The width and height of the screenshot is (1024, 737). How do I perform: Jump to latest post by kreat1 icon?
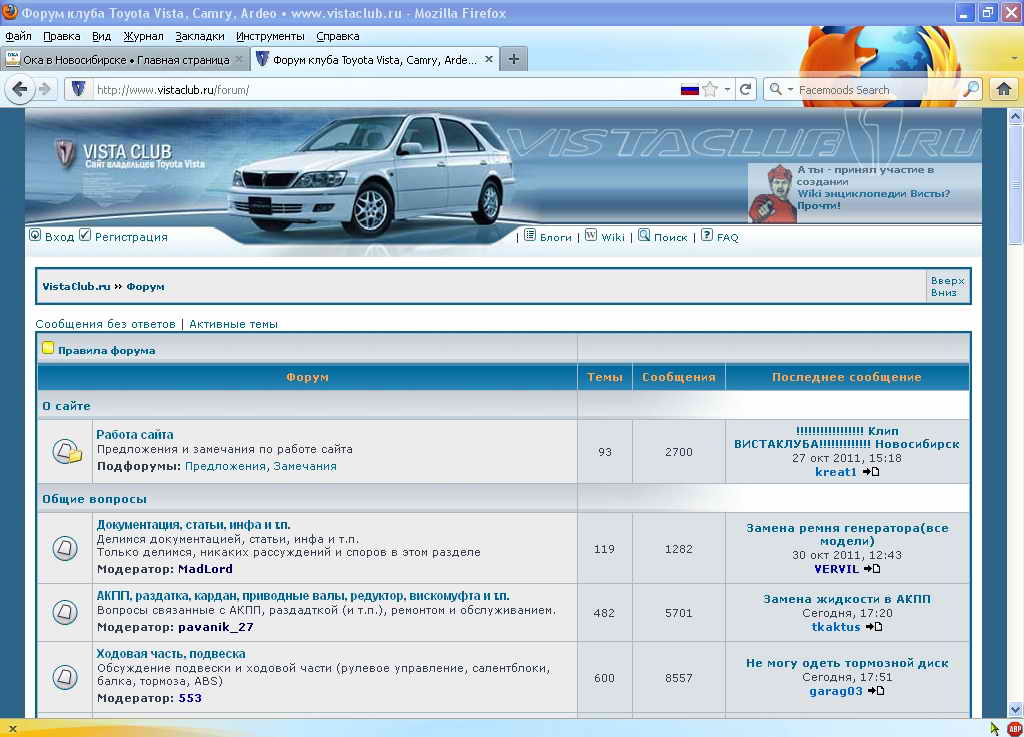(x=871, y=472)
